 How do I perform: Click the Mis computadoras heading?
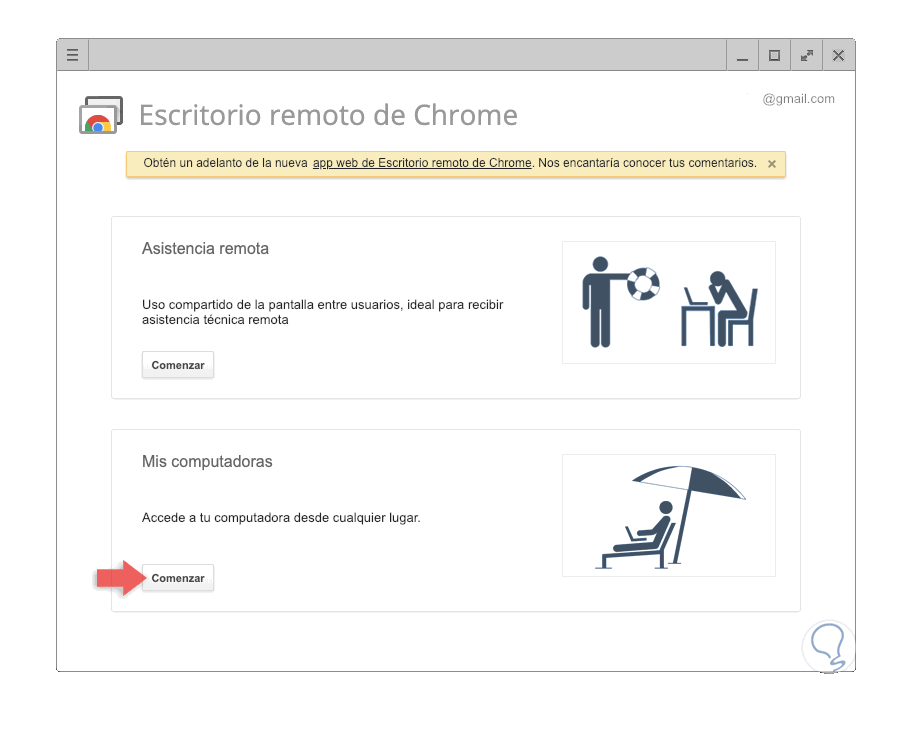click(x=207, y=462)
